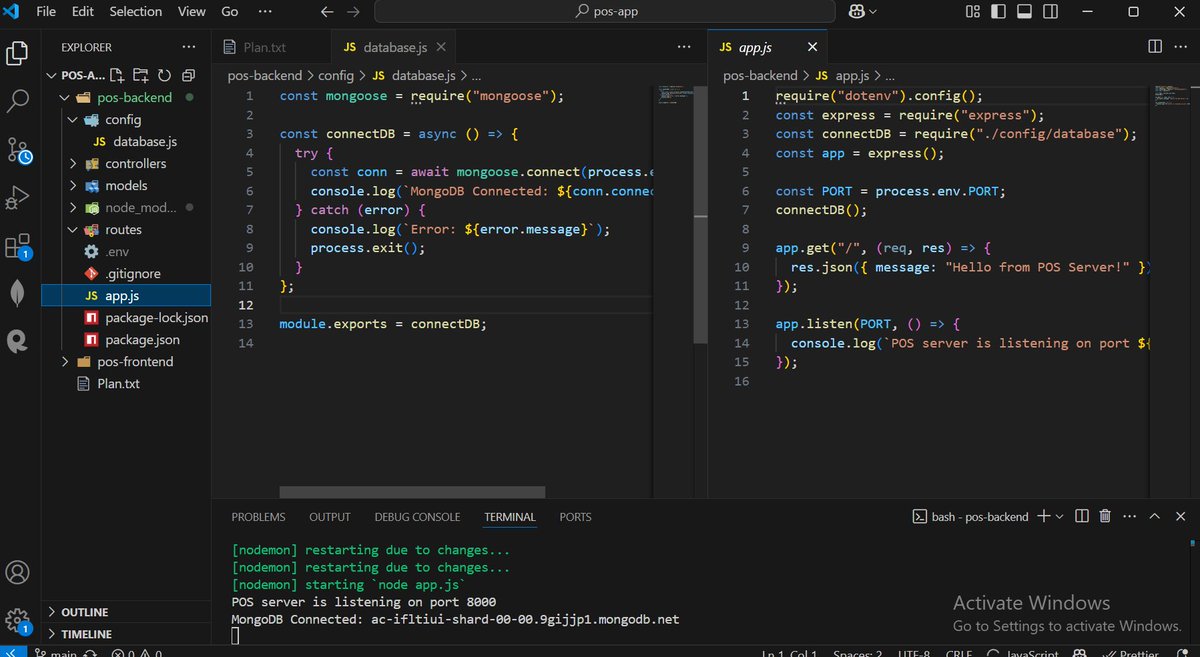Switch to the DEBUG CONSOLE panel tab

(x=417, y=517)
